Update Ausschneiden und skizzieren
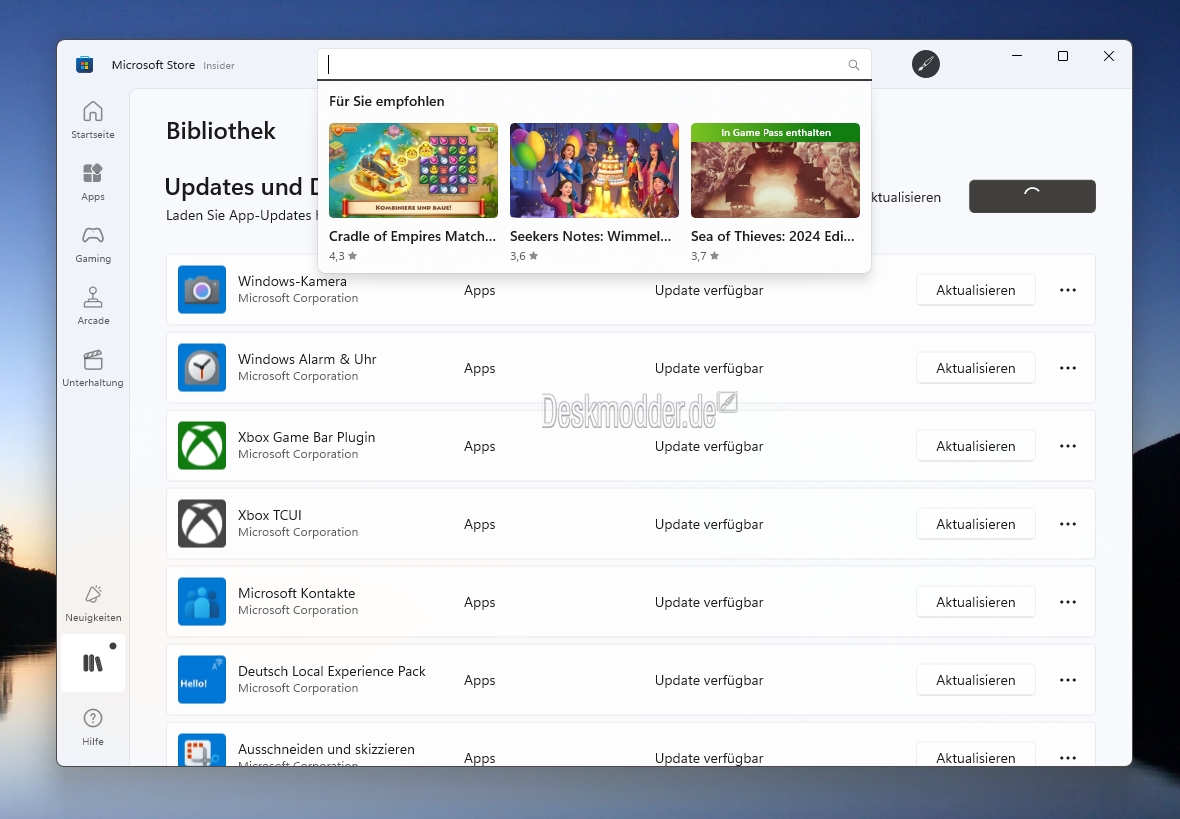 point(975,755)
